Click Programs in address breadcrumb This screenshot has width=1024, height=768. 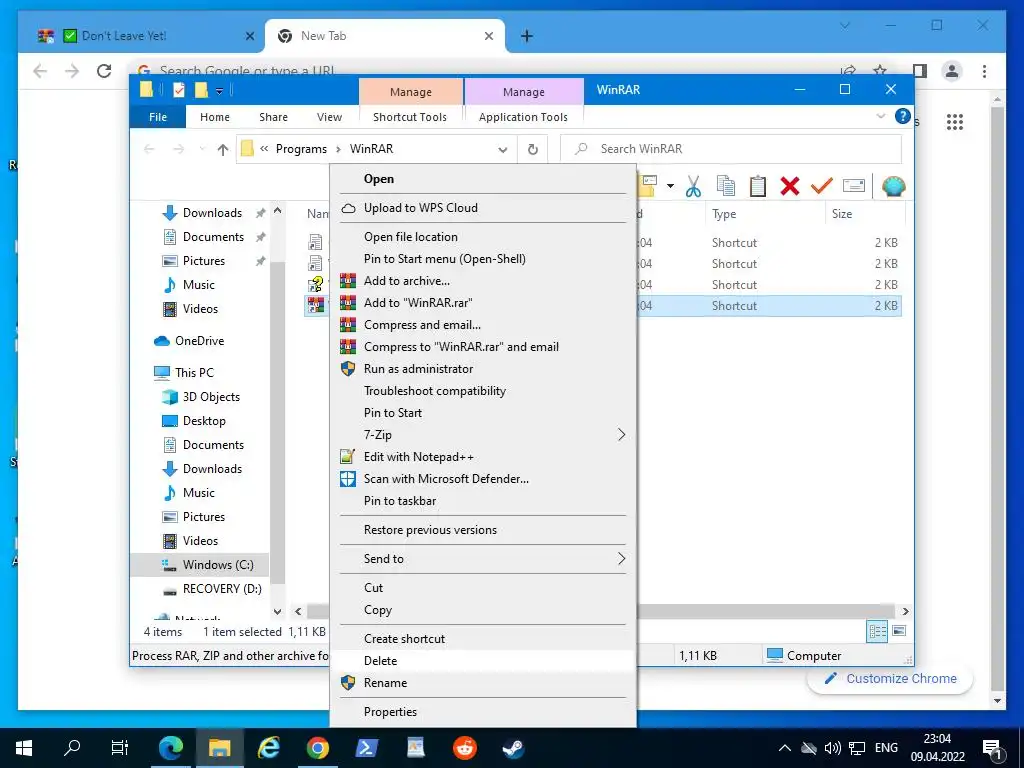[x=301, y=149]
